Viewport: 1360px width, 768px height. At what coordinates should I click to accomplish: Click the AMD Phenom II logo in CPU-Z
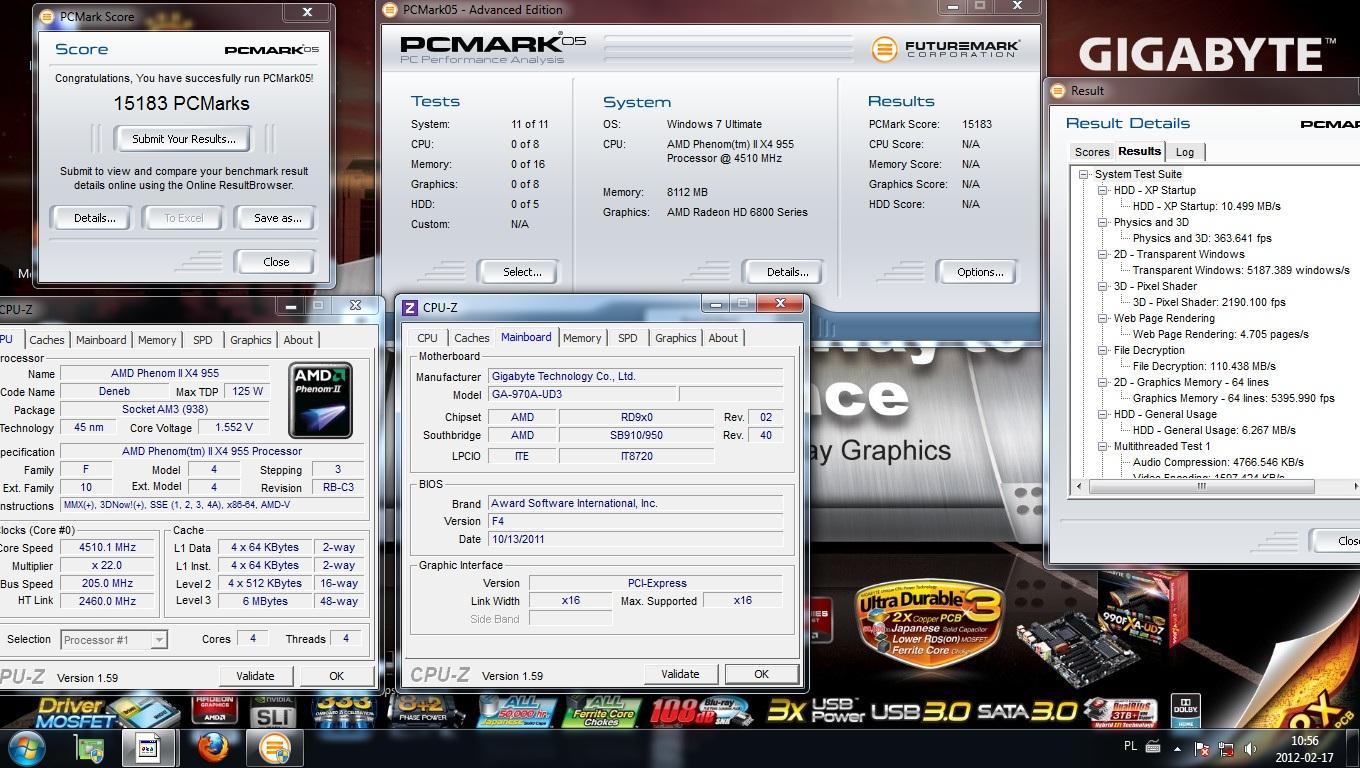pyautogui.click(x=320, y=400)
